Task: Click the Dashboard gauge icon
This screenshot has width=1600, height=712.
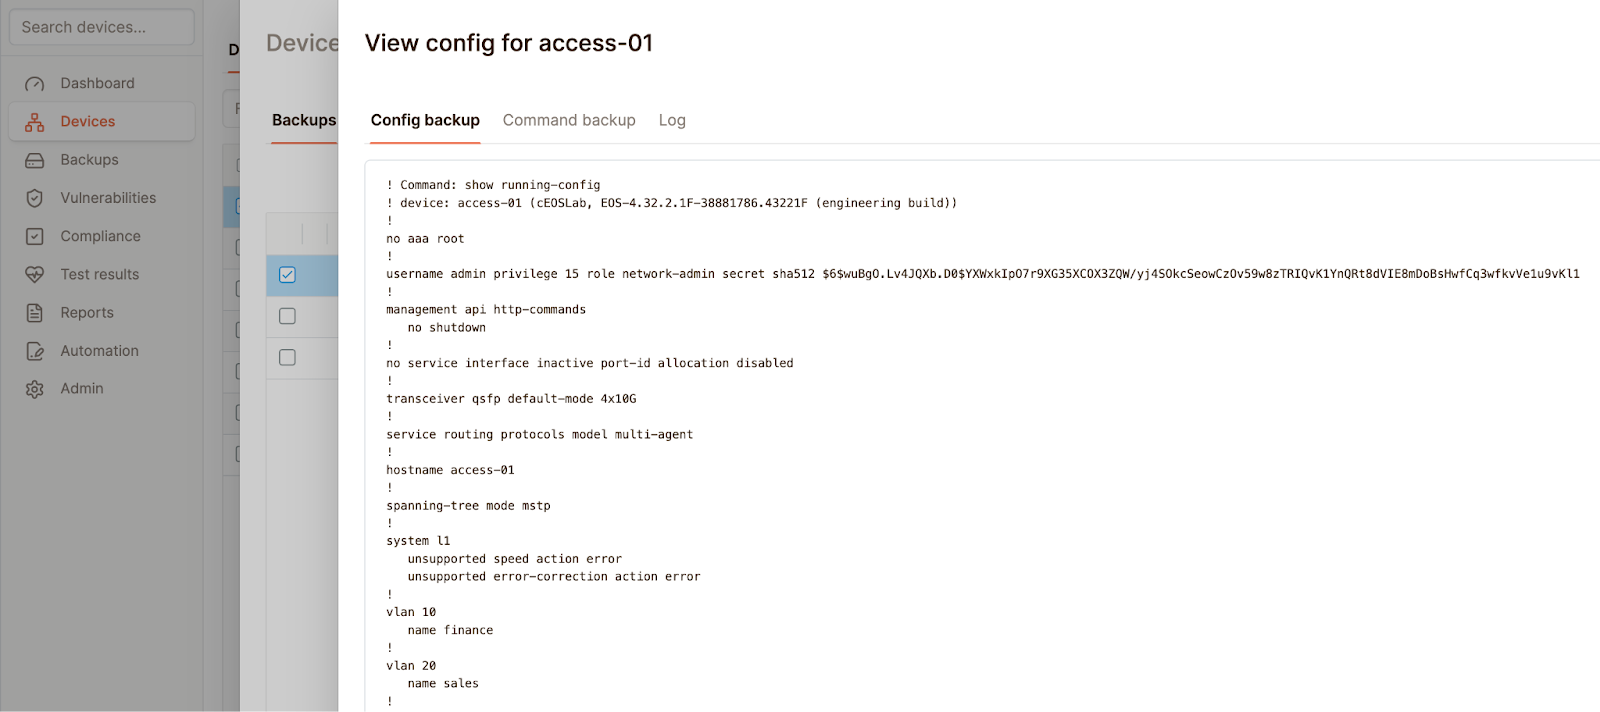Action: [35, 84]
